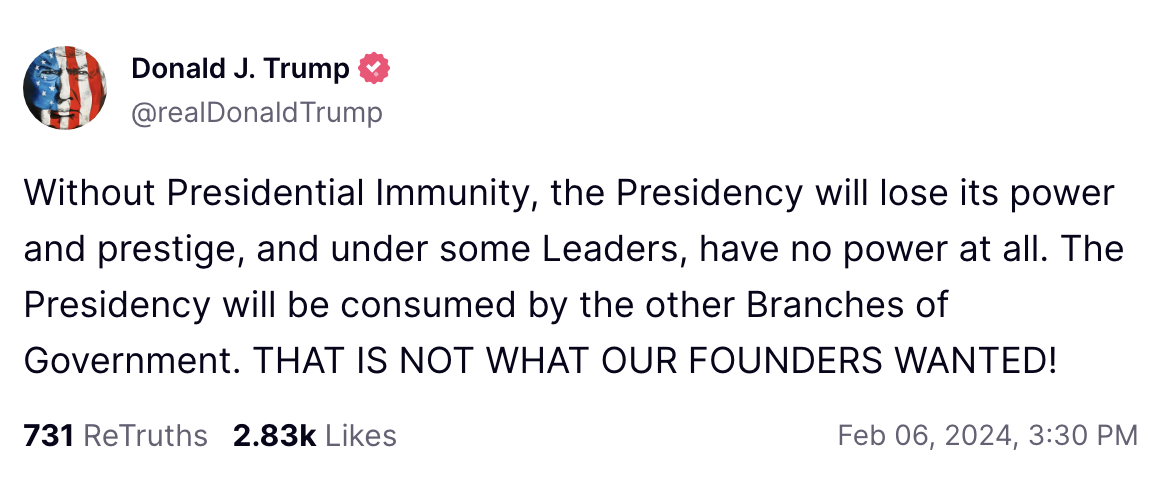Click the word Likes in stats
This screenshot has height=480, width=1168.
tap(361, 436)
